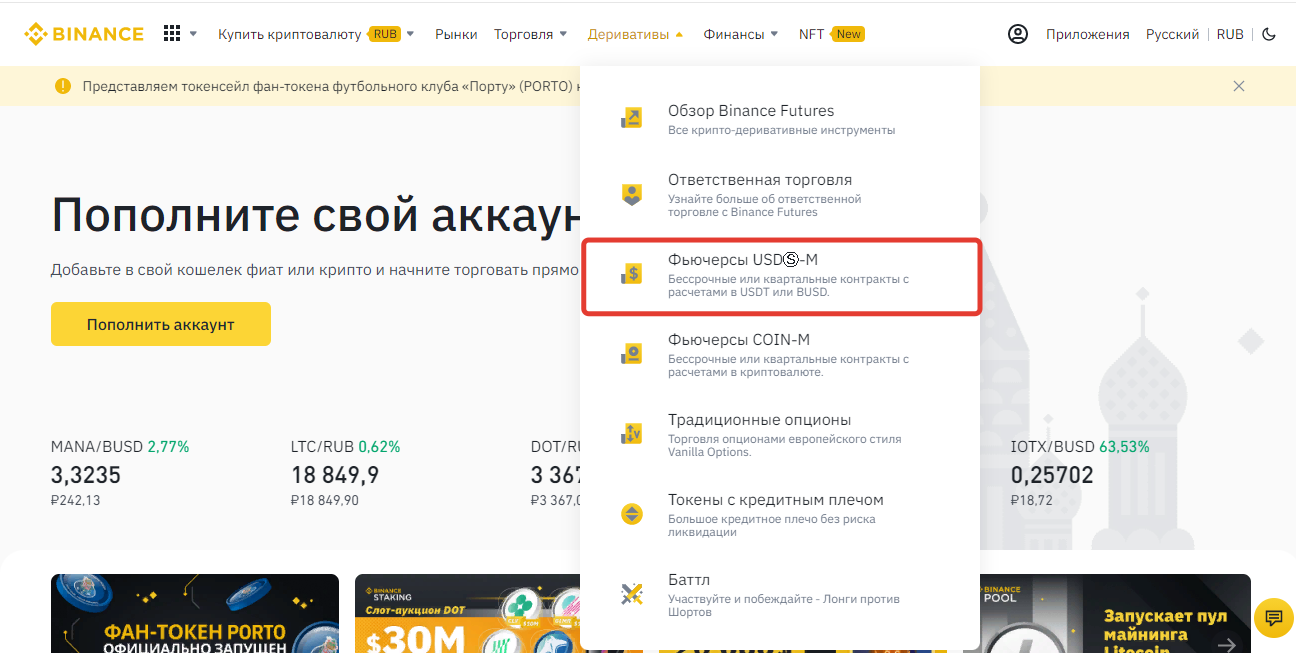
Task: Open the user account profile icon
Action: (x=1018, y=34)
